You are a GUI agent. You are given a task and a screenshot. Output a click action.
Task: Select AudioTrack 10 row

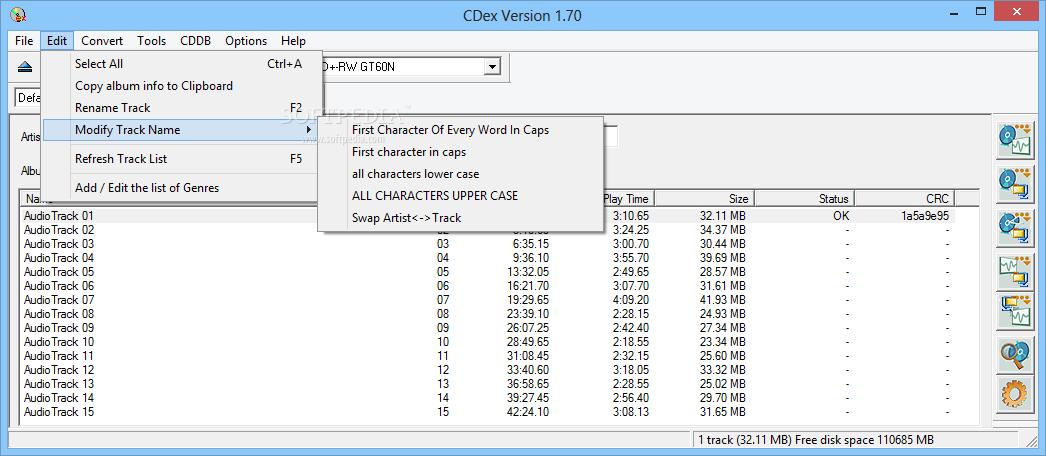pyautogui.click(x=488, y=342)
